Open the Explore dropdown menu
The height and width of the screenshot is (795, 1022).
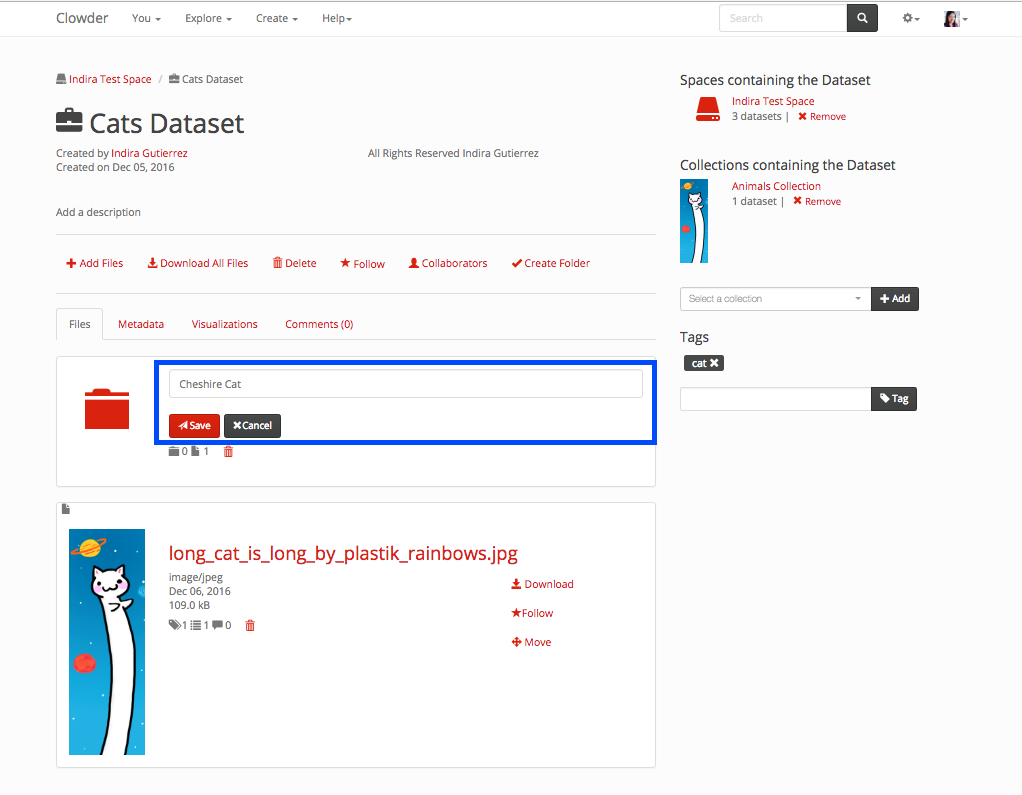click(x=208, y=18)
